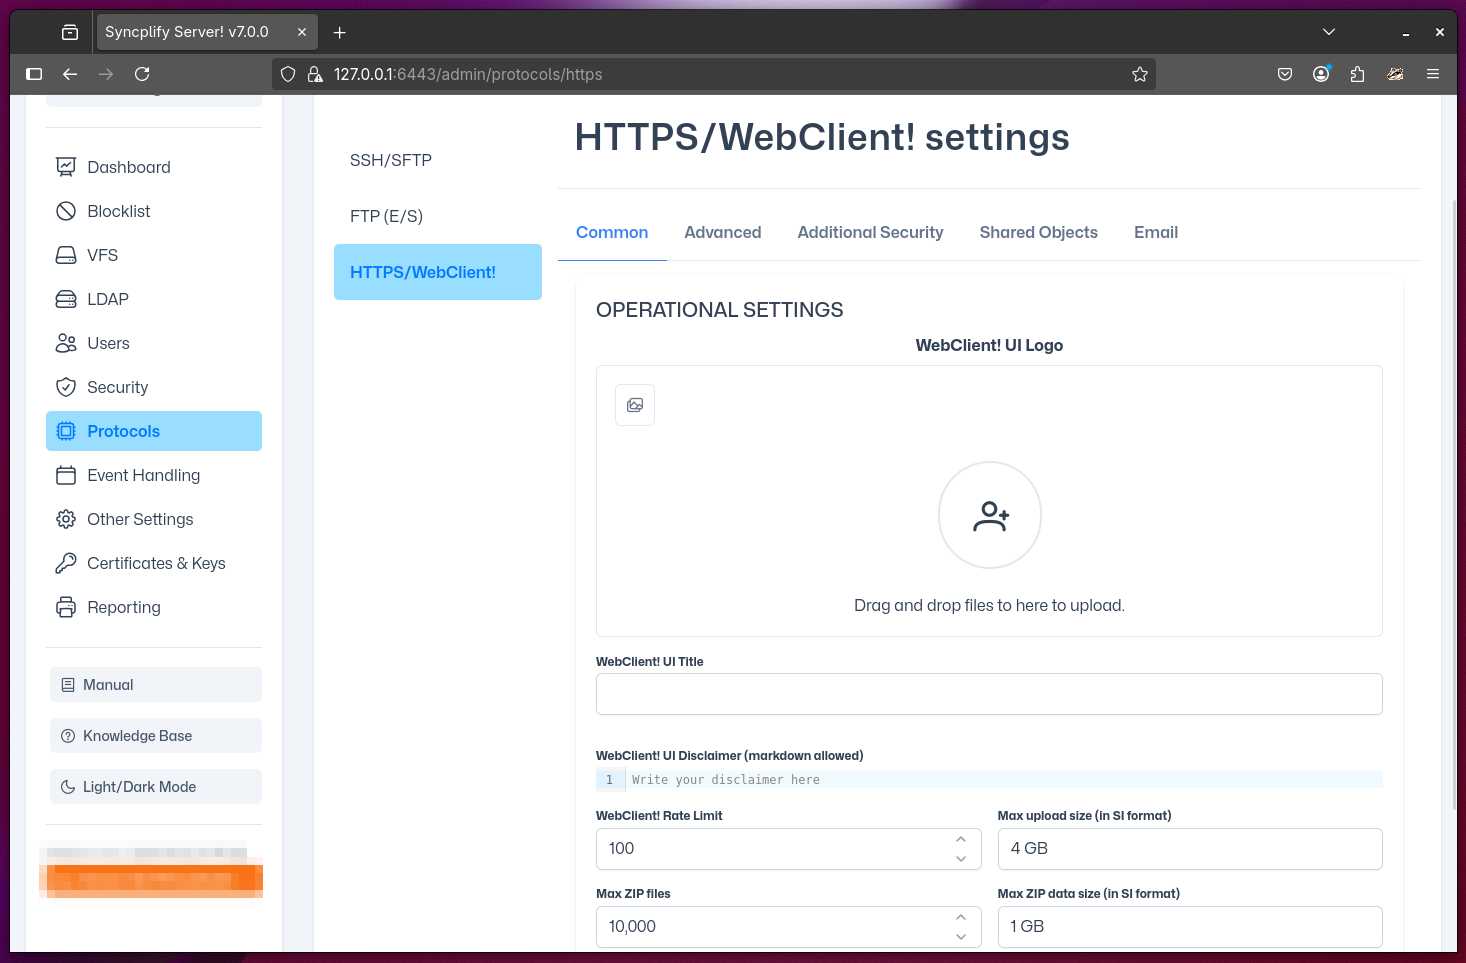Select the LDAP sidebar entry
Screen dimensions: 1466x963
107,299
